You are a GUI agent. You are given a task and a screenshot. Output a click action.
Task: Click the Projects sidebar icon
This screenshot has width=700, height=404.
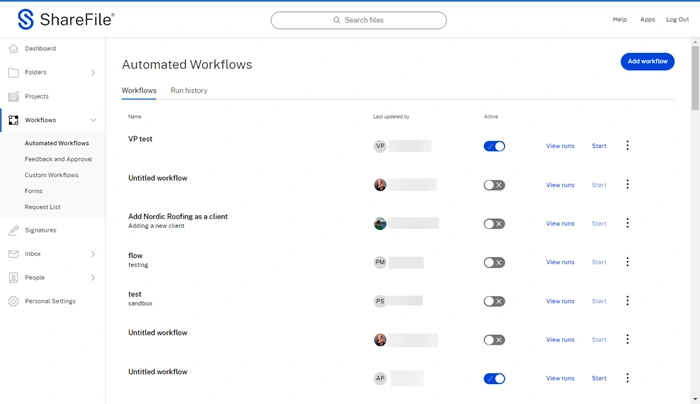13,96
